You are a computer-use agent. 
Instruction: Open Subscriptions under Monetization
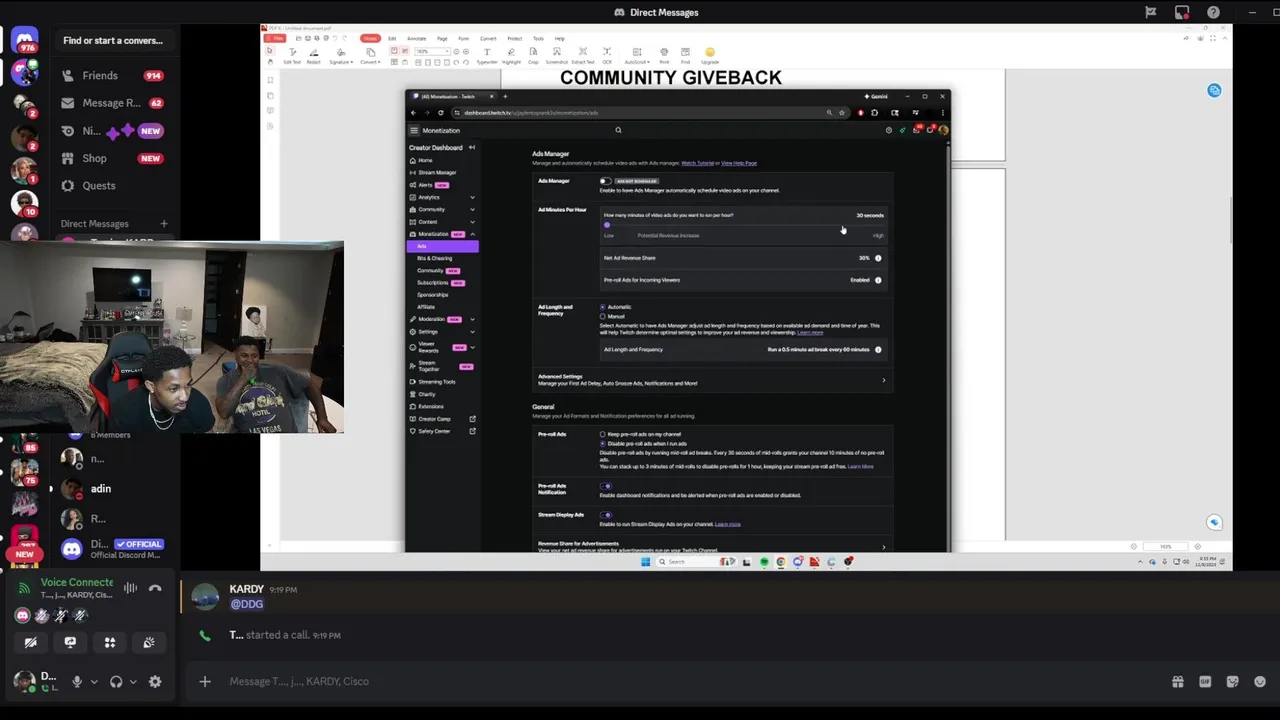tap(433, 283)
